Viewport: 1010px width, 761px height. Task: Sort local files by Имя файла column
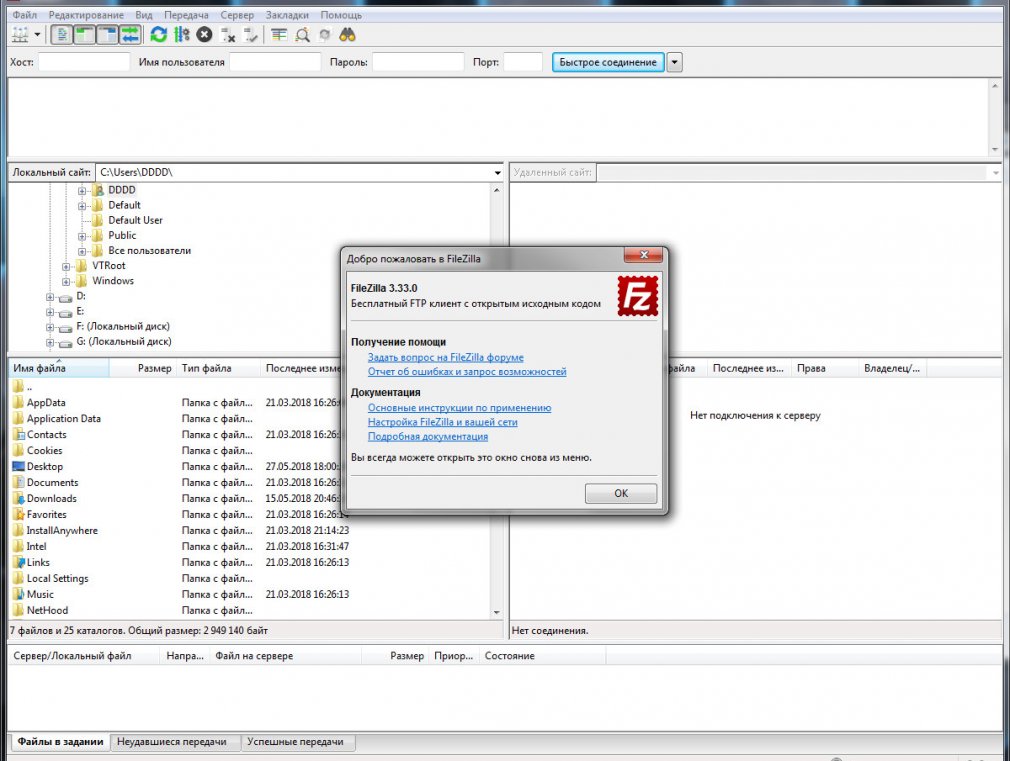[x=59, y=369]
